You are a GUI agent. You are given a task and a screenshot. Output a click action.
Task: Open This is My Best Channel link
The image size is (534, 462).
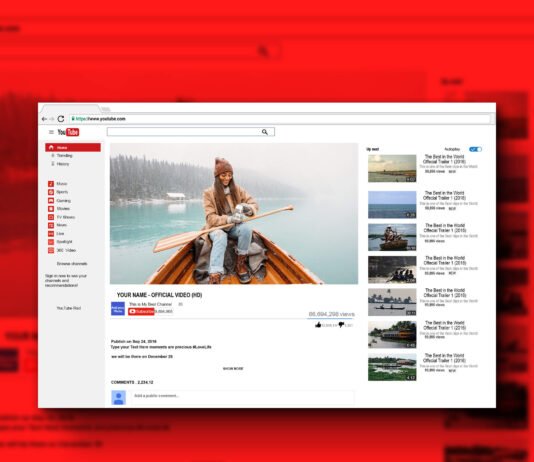(150, 304)
